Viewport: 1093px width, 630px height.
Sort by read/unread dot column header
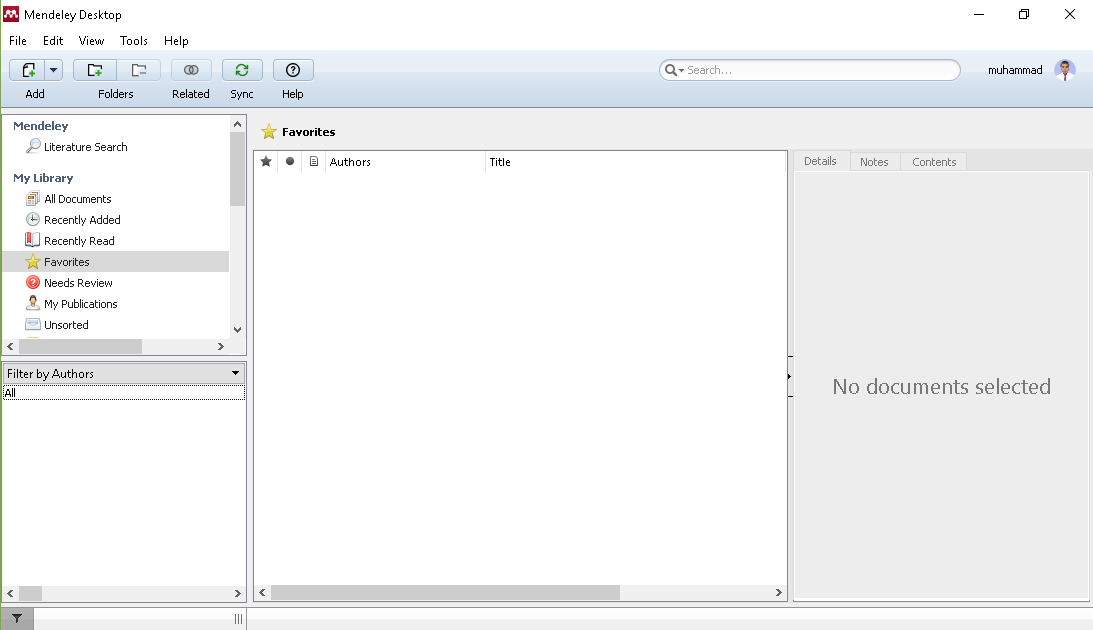[x=290, y=162]
